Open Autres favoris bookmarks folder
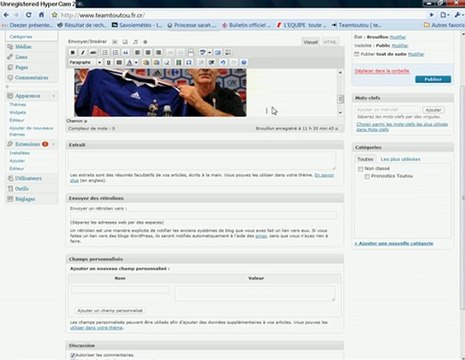The width and height of the screenshot is (465, 360). click(x=444, y=25)
